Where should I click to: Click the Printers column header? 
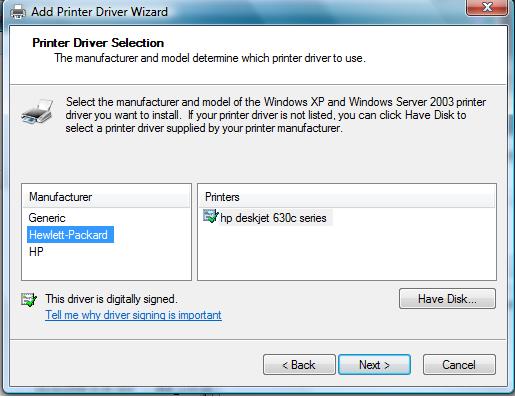click(347, 197)
